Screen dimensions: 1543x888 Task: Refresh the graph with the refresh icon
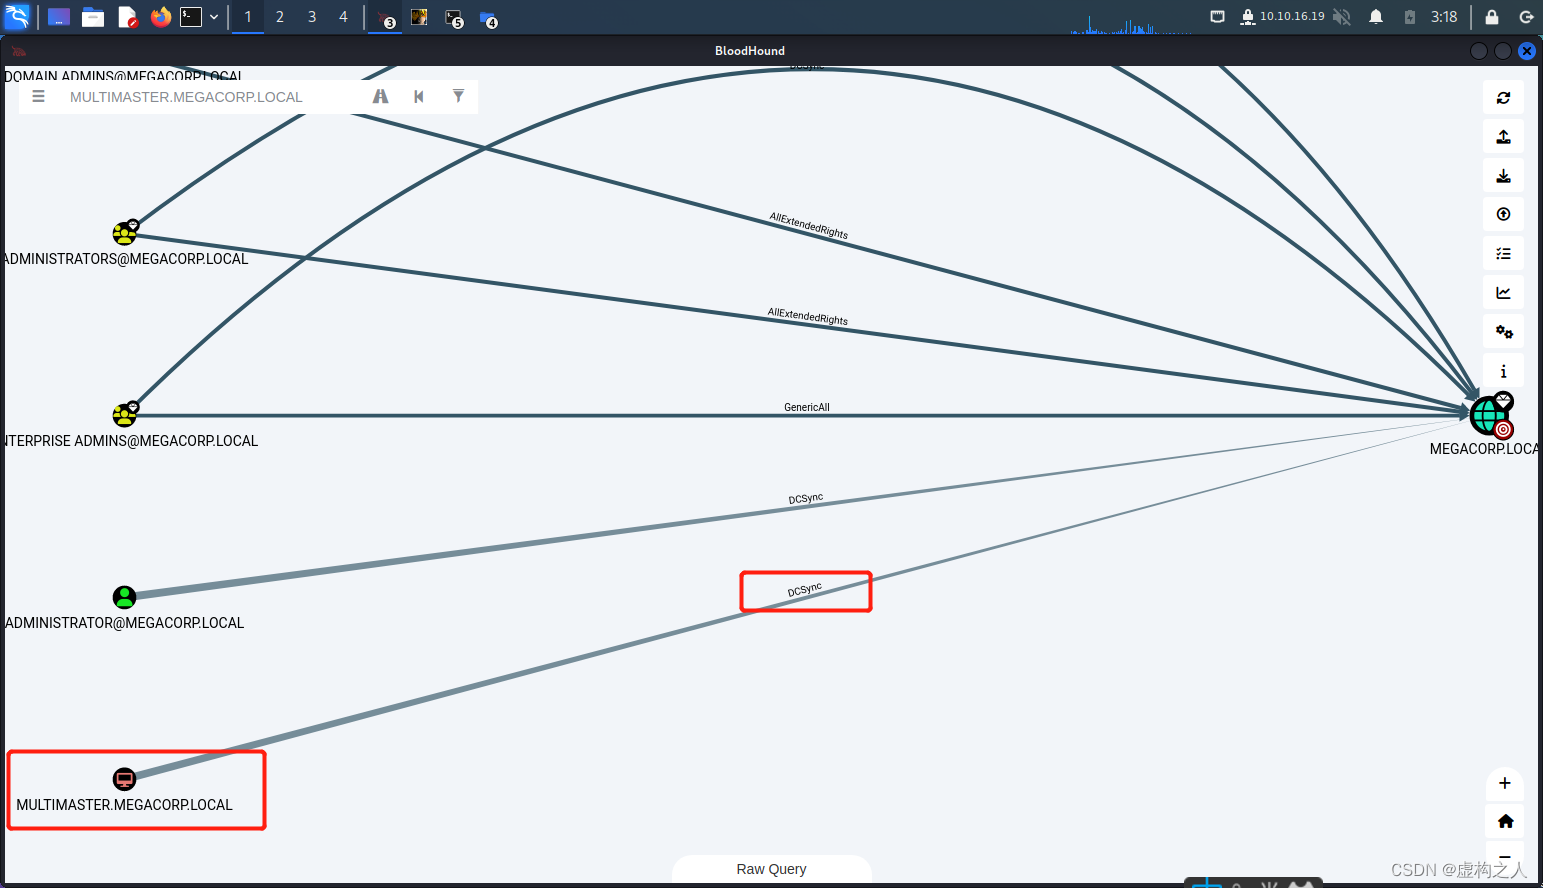(x=1503, y=98)
